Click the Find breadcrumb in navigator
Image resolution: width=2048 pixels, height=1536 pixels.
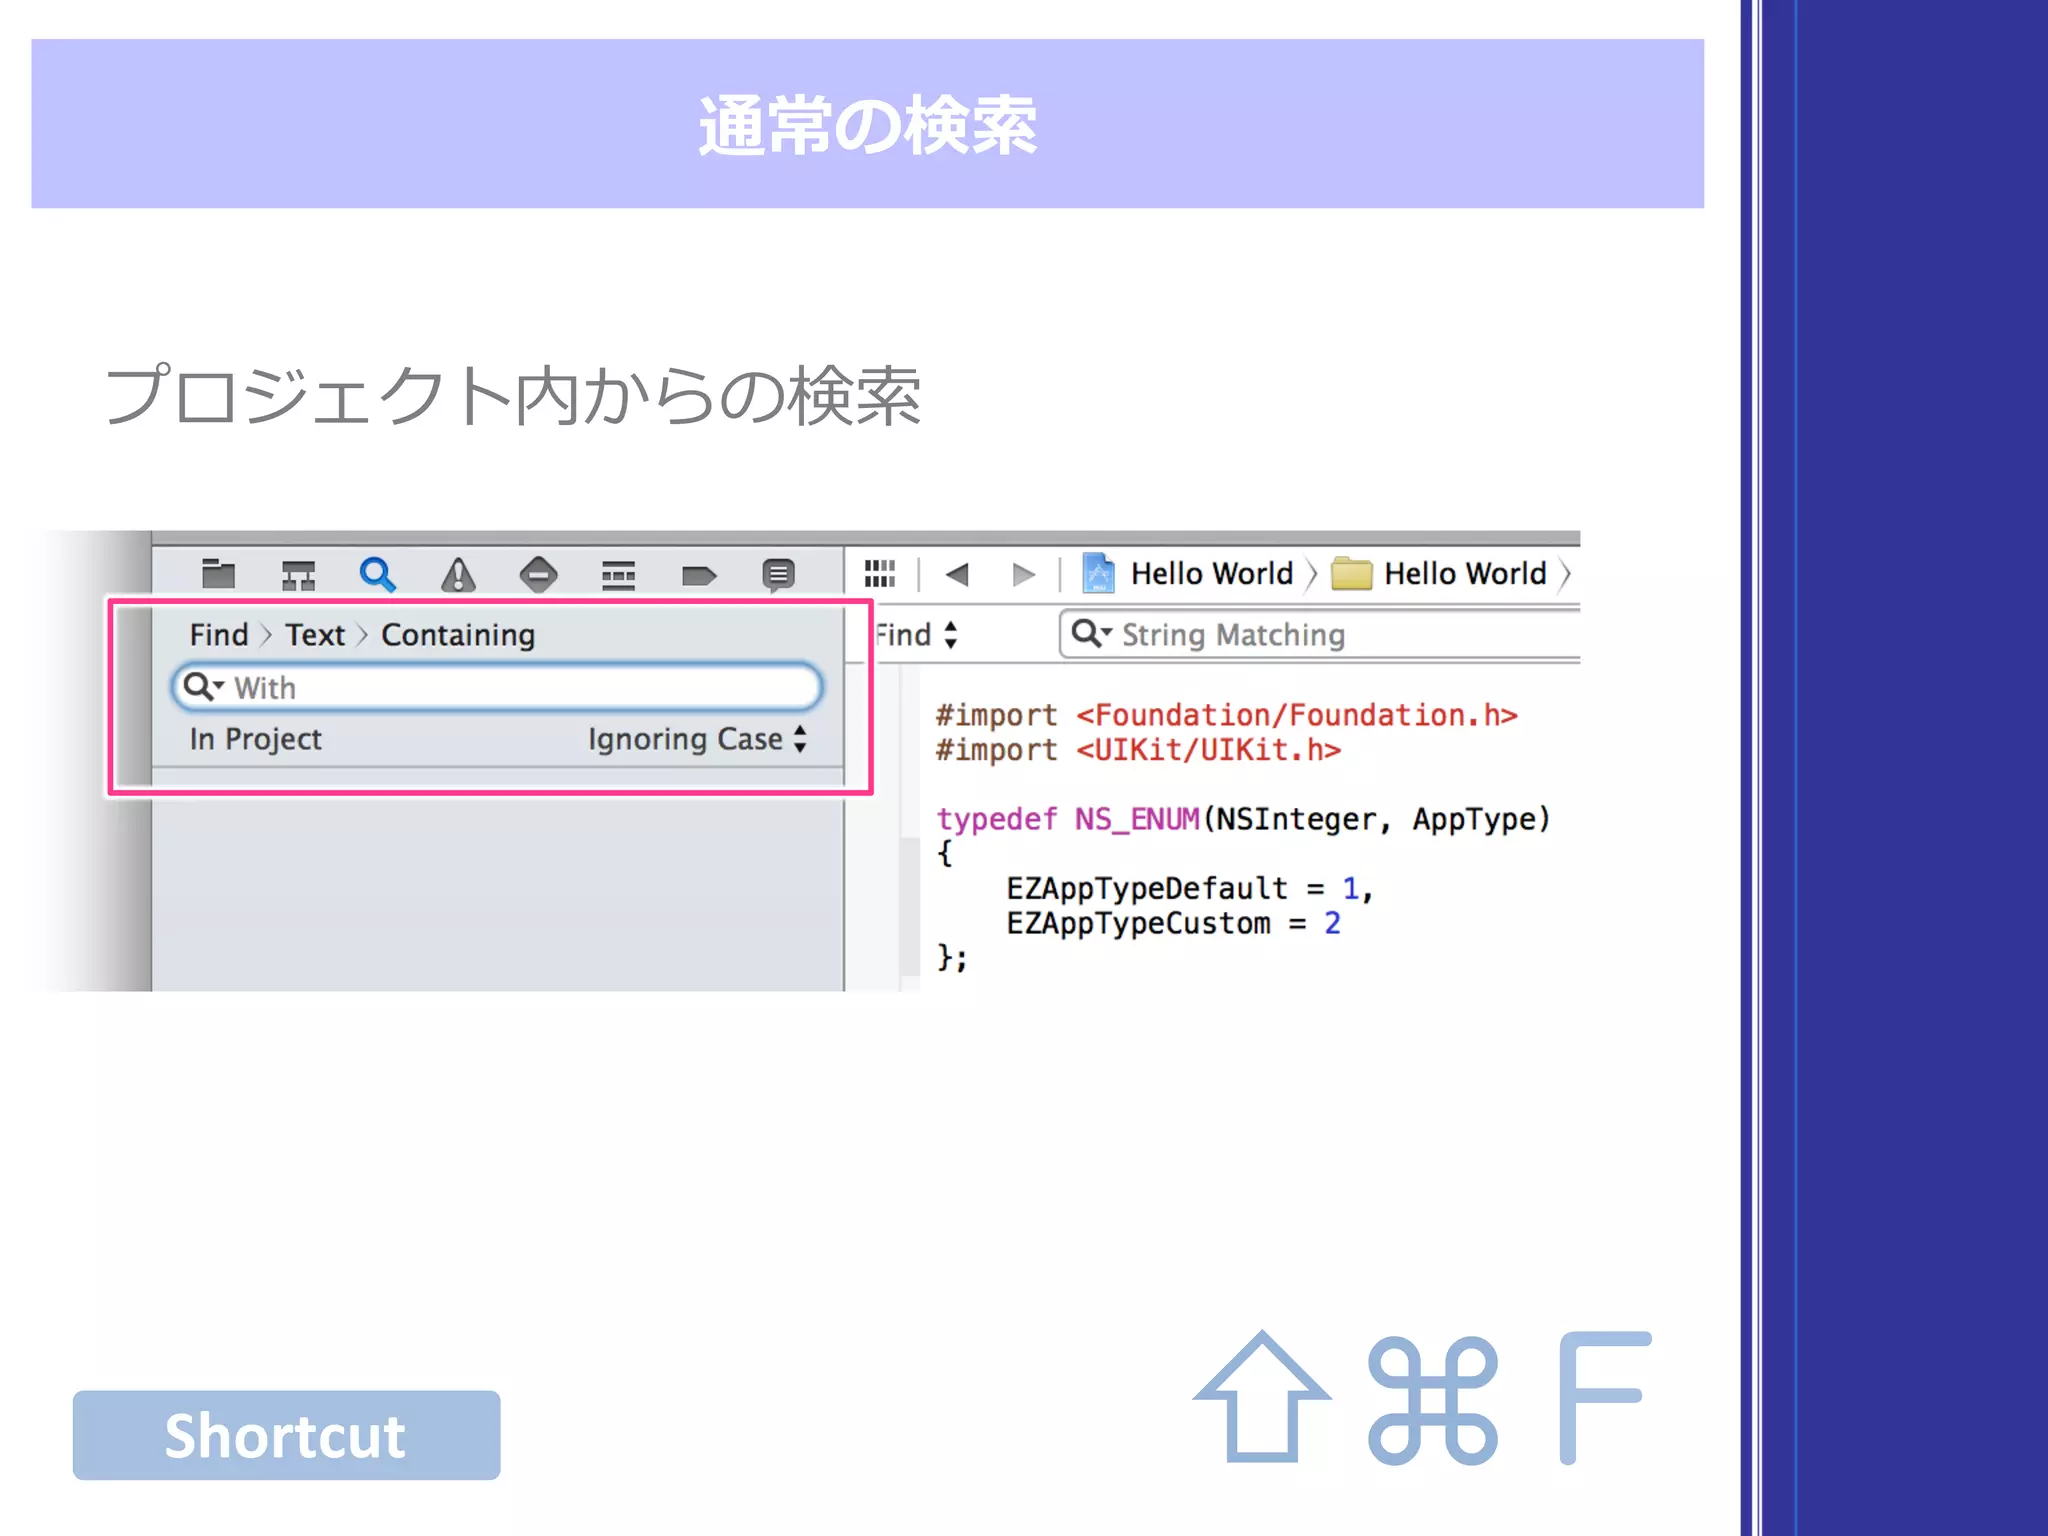[x=219, y=635]
